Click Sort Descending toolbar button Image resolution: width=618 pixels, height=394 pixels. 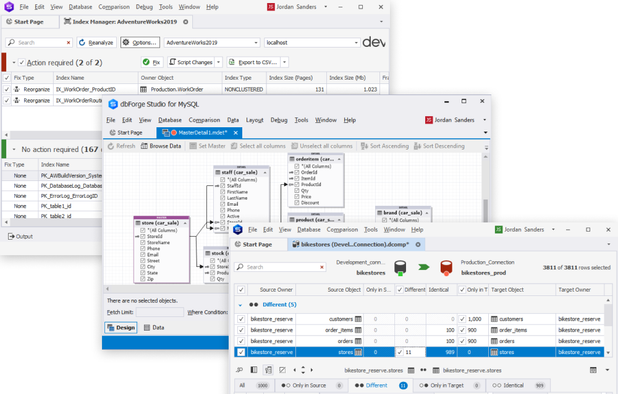tap(439, 146)
